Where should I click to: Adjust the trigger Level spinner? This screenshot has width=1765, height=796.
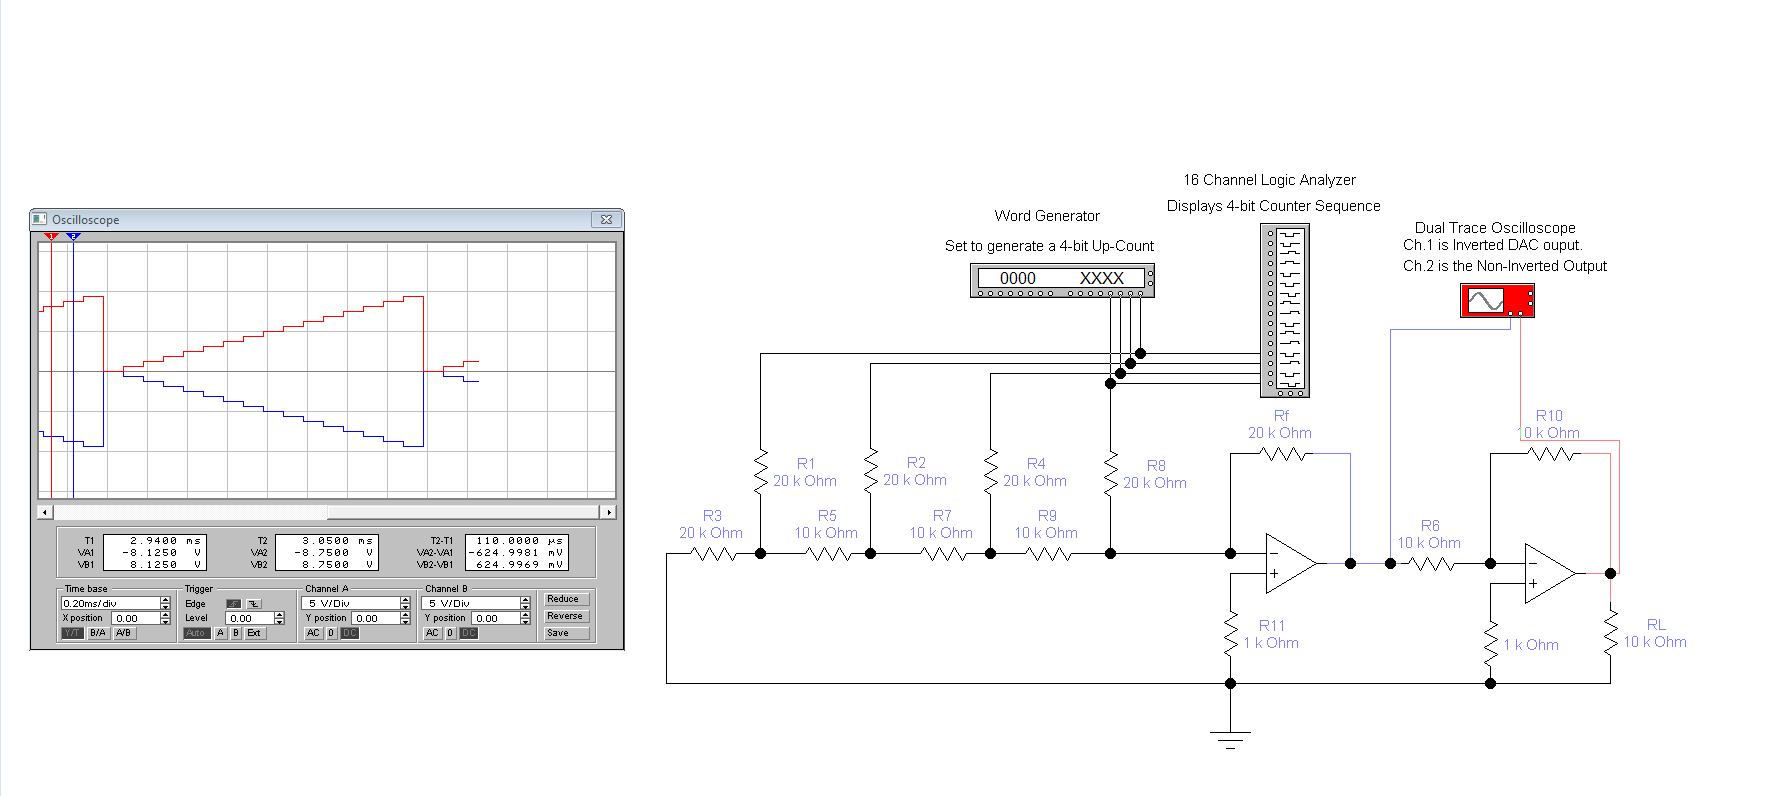pyautogui.click(x=279, y=618)
